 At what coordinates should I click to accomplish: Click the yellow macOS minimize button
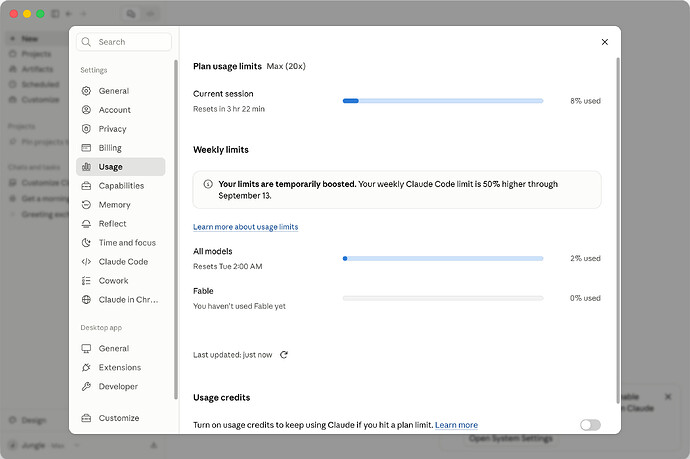pyautogui.click(x=27, y=14)
